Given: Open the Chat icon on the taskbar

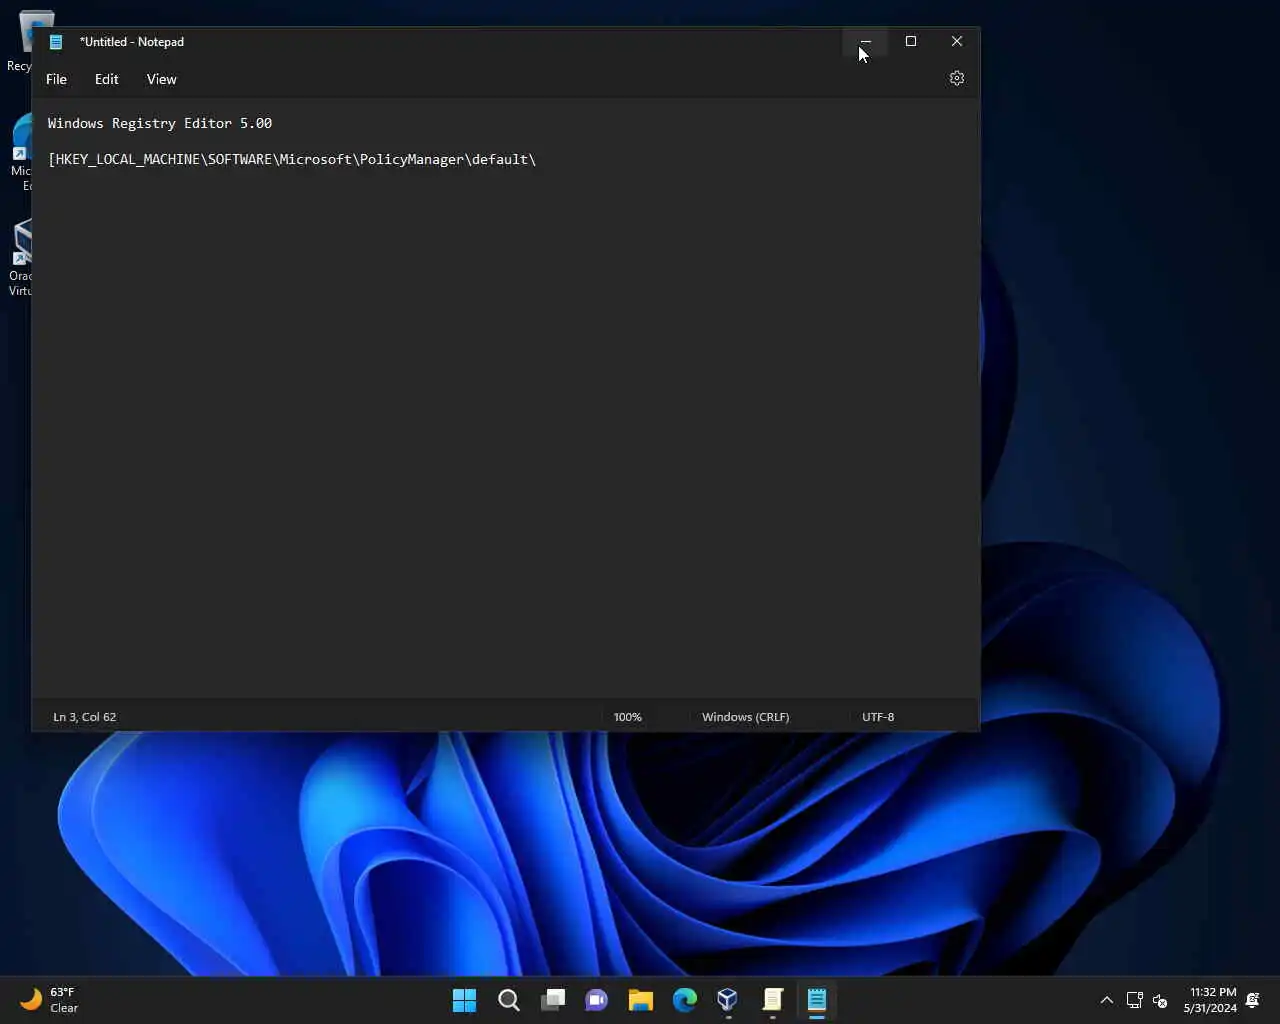Looking at the screenshot, I should click(x=597, y=1000).
